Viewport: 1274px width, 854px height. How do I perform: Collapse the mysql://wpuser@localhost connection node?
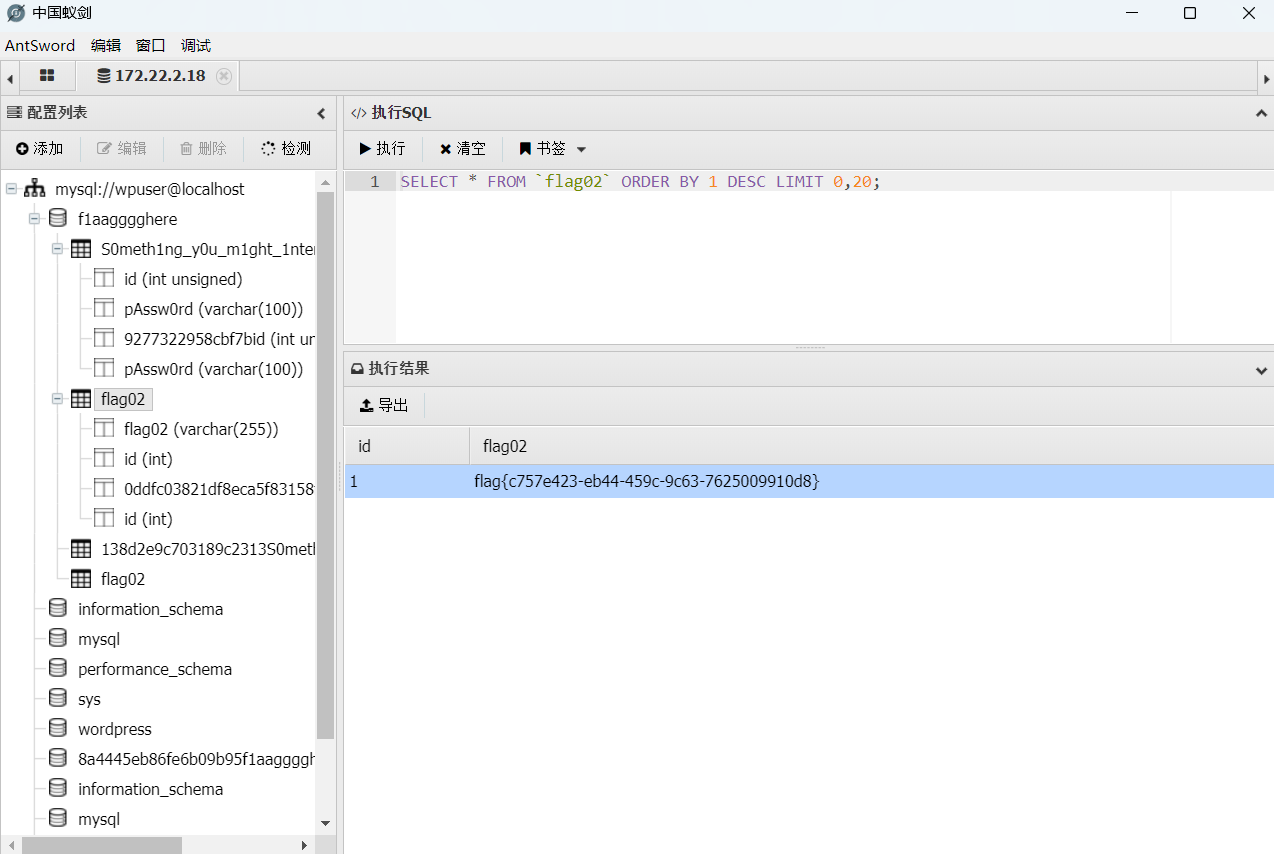coord(11,189)
